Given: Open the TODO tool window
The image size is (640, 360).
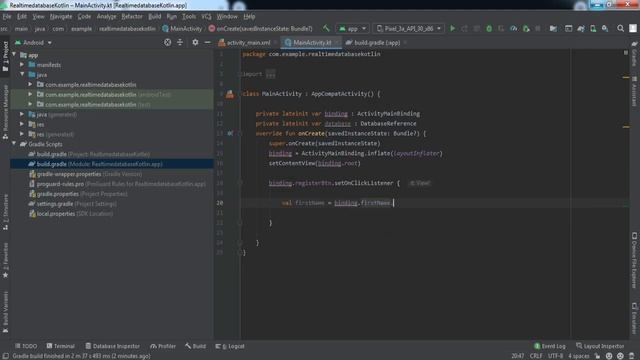Looking at the screenshot, I should click(26, 346).
